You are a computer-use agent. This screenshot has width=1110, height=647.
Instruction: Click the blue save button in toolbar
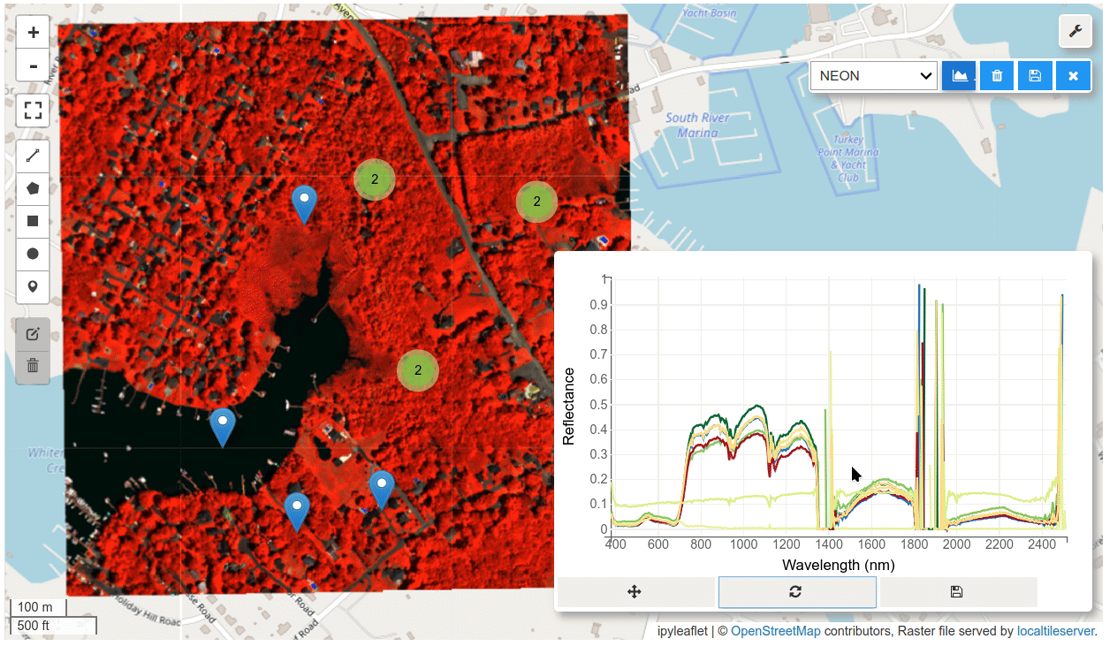[x=1035, y=76]
